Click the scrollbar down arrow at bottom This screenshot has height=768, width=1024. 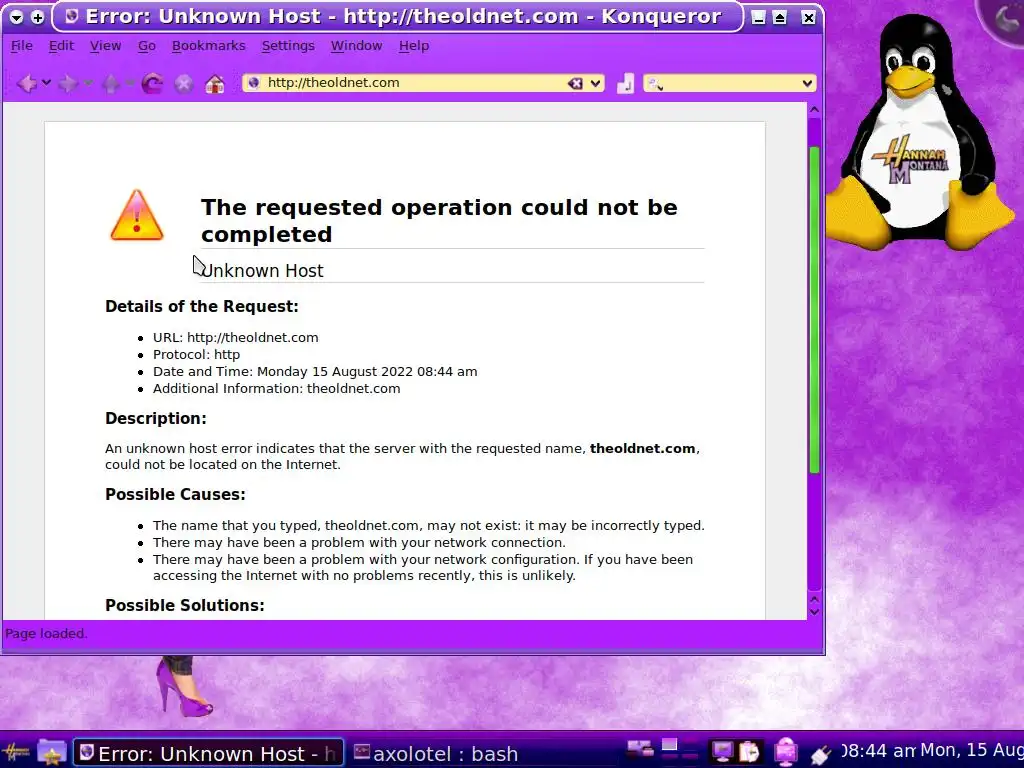click(x=814, y=612)
